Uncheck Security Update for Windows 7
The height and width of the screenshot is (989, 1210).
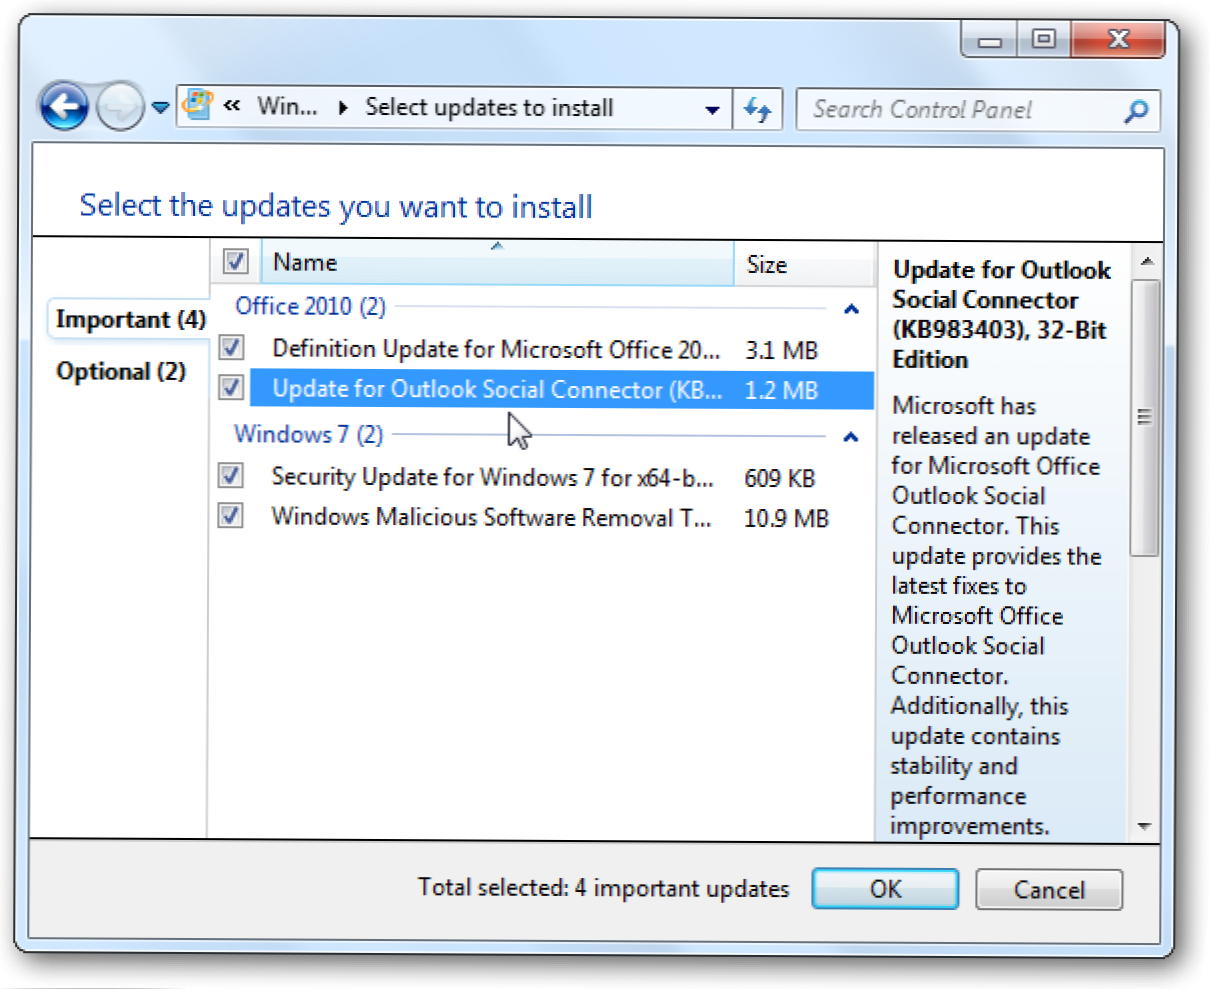(231, 476)
